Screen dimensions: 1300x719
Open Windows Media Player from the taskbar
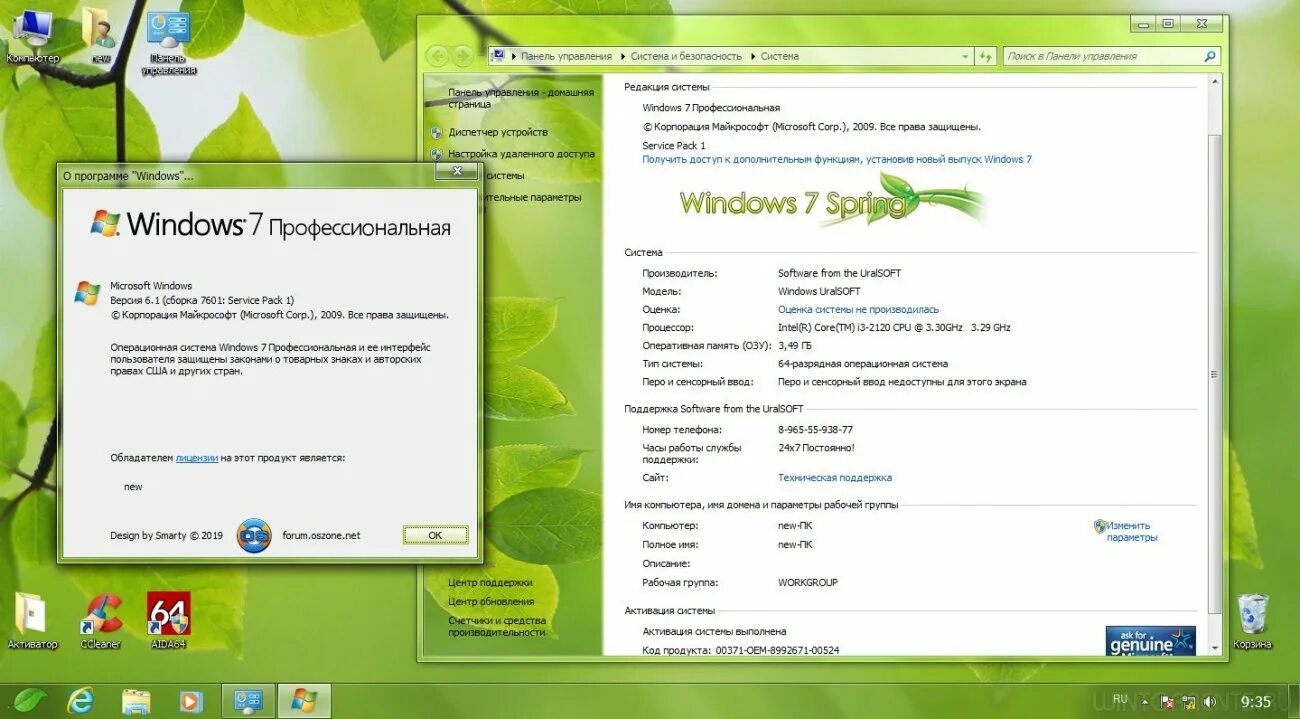point(190,700)
